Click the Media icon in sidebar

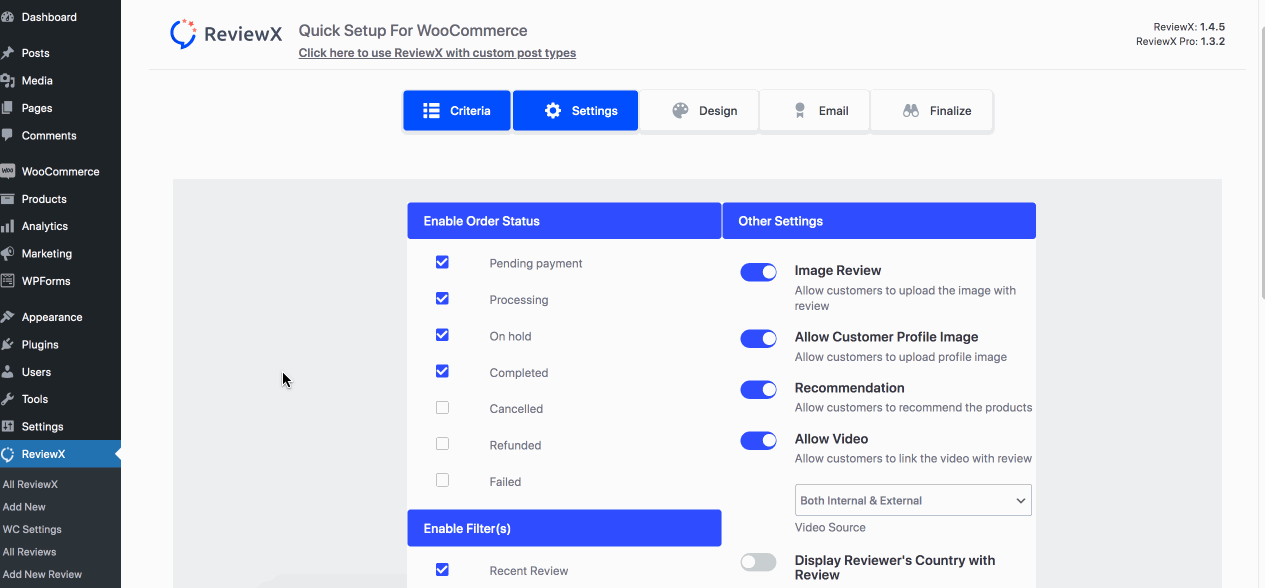point(7,80)
